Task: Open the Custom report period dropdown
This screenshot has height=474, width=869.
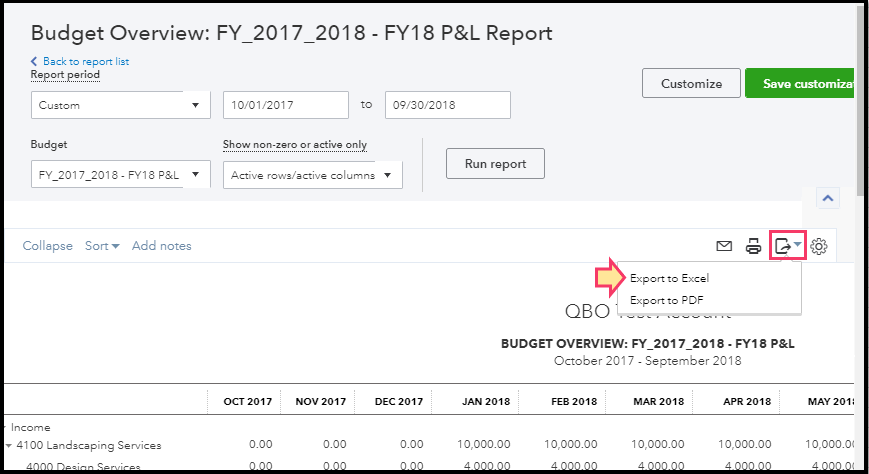Action: pyautogui.click(x=121, y=105)
